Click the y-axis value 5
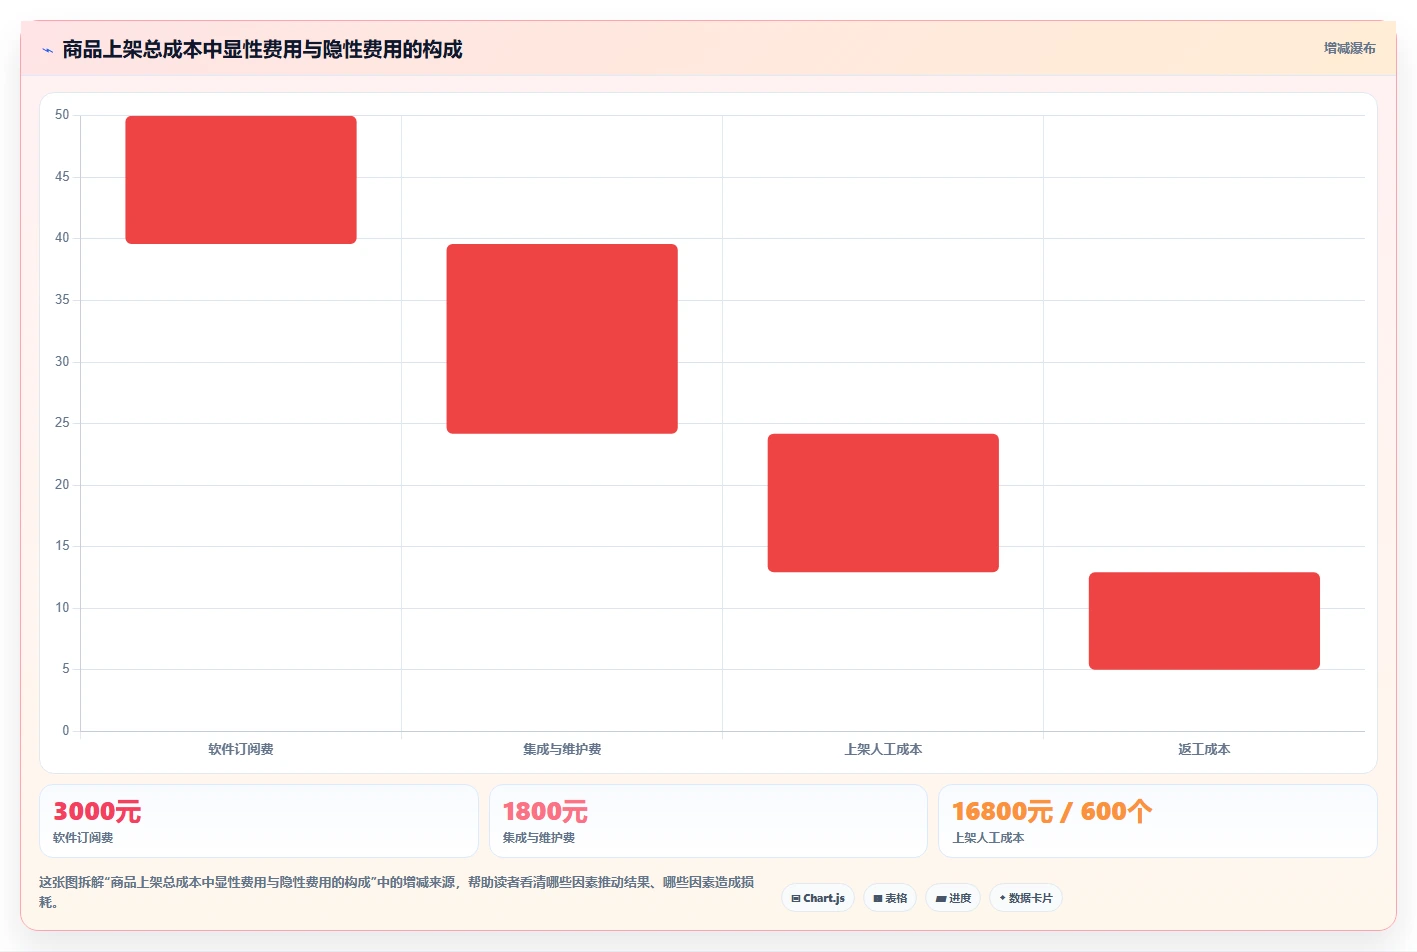This screenshot has width=1417, height=952. [x=66, y=669]
